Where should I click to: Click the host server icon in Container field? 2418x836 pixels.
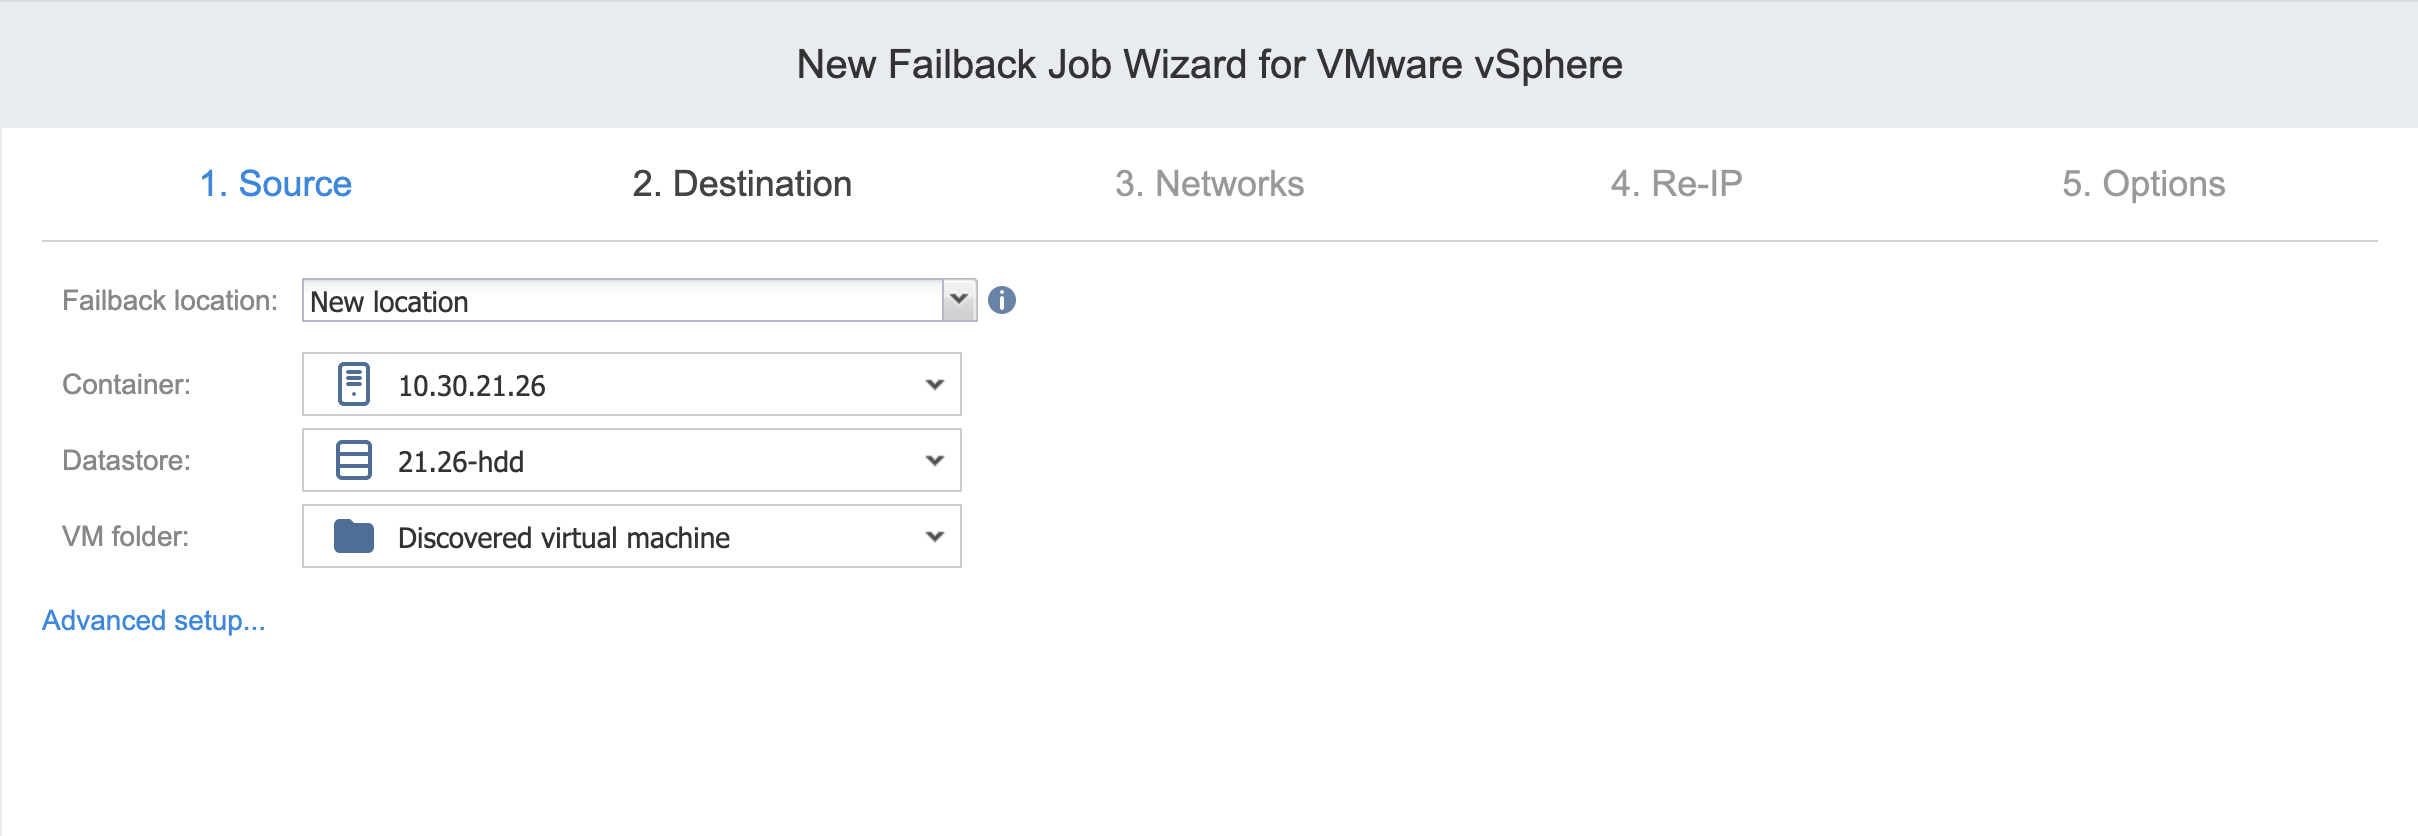pos(354,384)
